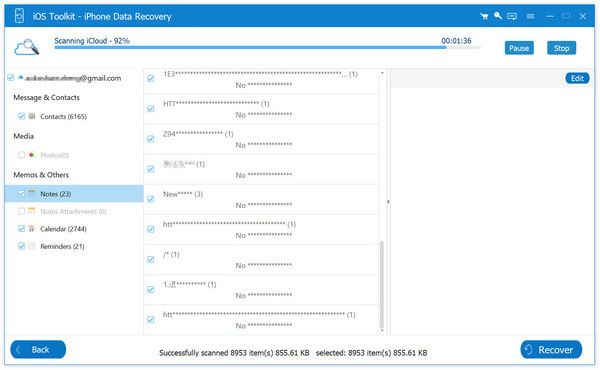Click the notes list scroll up arrow
The width and height of the screenshot is (600, 370).
(x=382, y=72)
